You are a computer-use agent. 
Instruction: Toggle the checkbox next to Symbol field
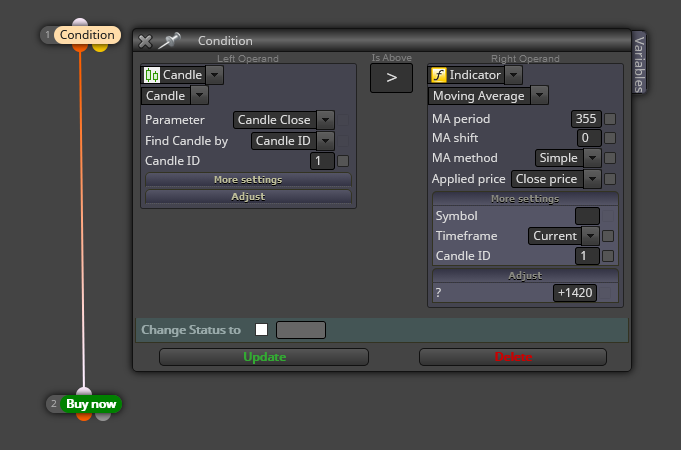[608, 216]
